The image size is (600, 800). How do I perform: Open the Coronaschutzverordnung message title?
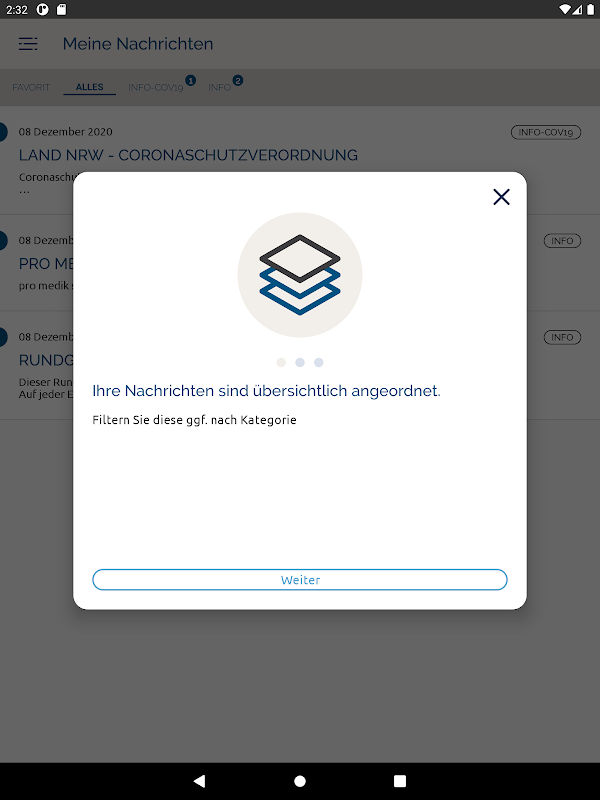(x=188, y=155)
